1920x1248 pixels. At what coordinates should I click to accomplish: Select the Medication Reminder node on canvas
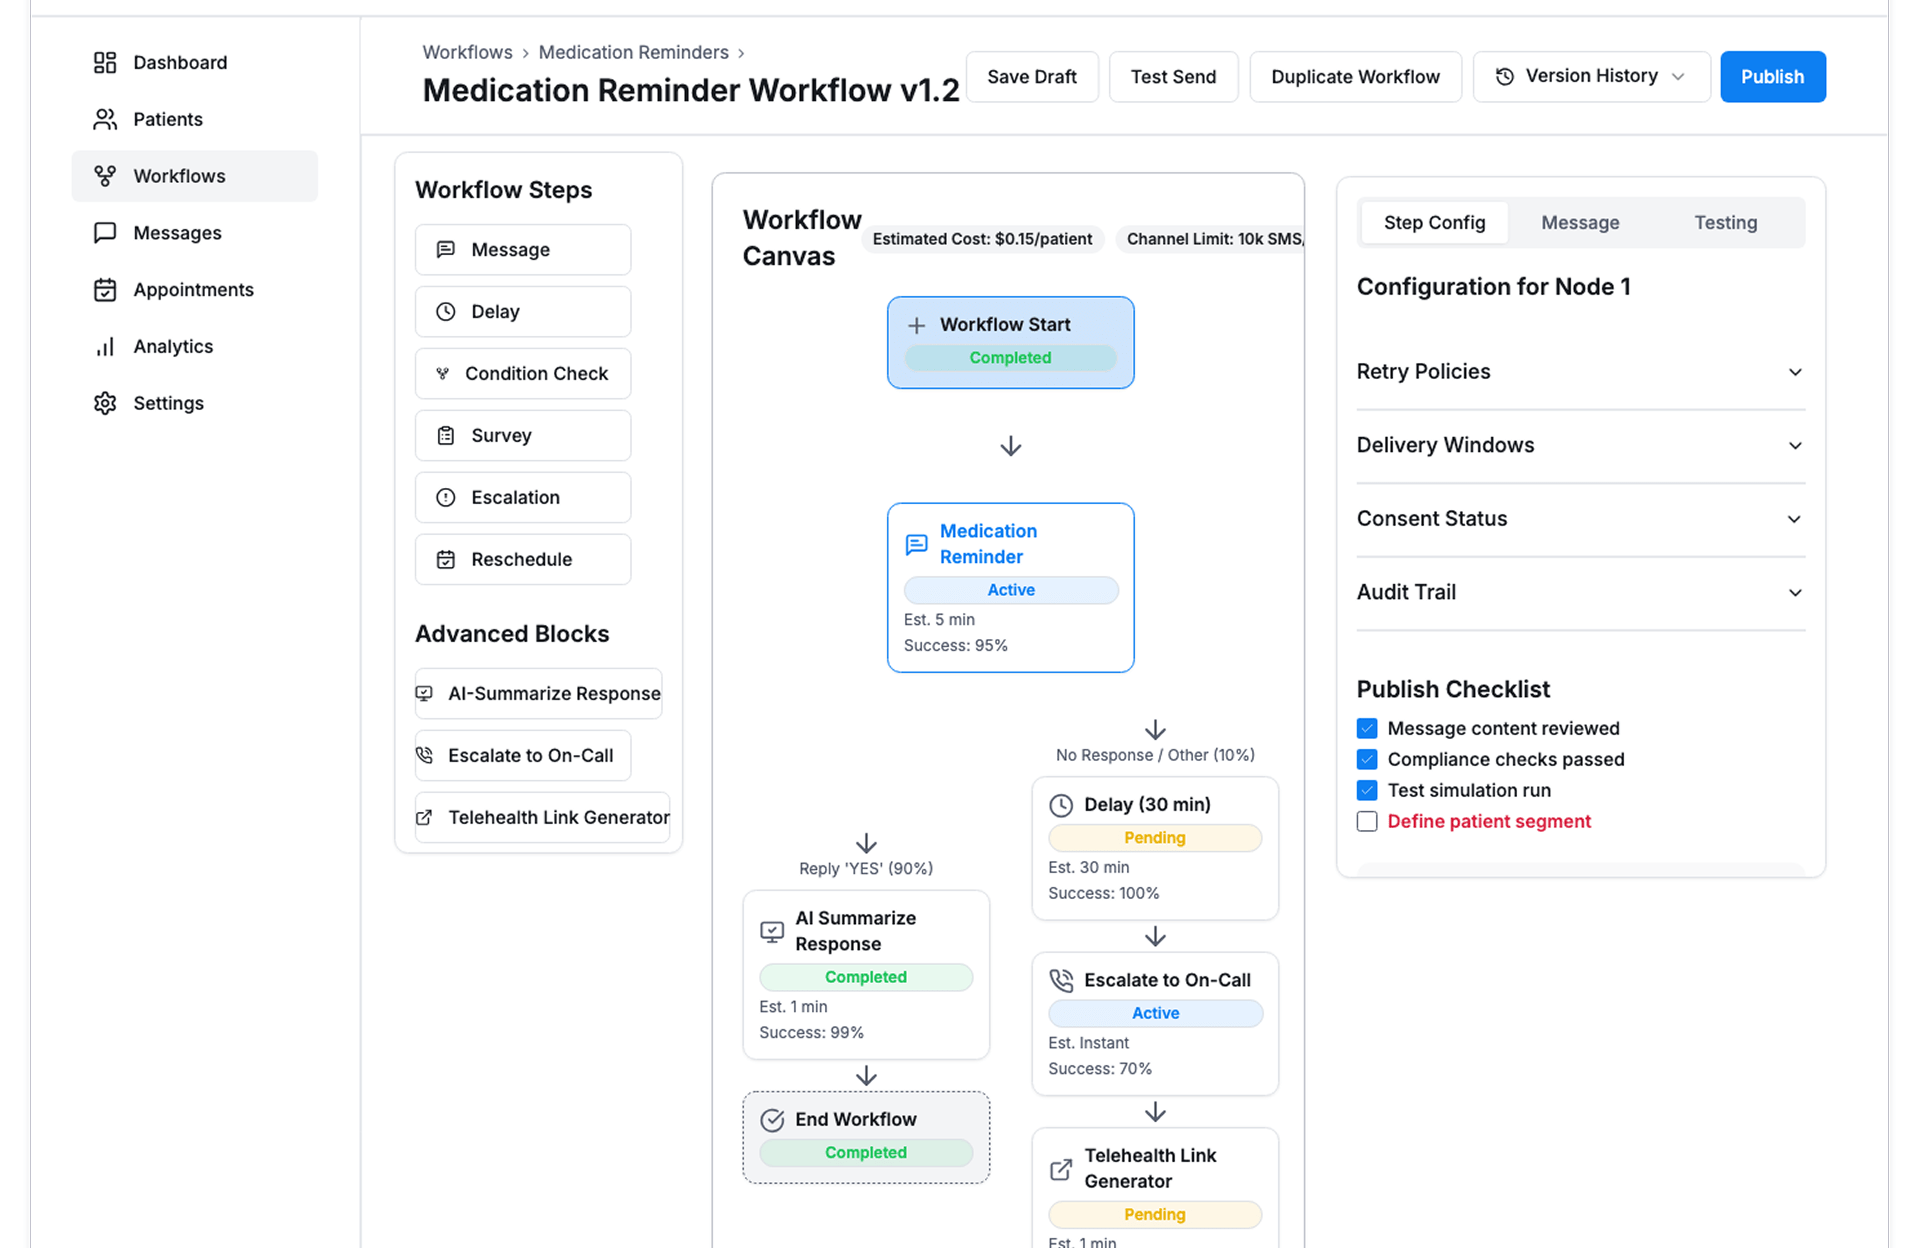click(1010, 587)
